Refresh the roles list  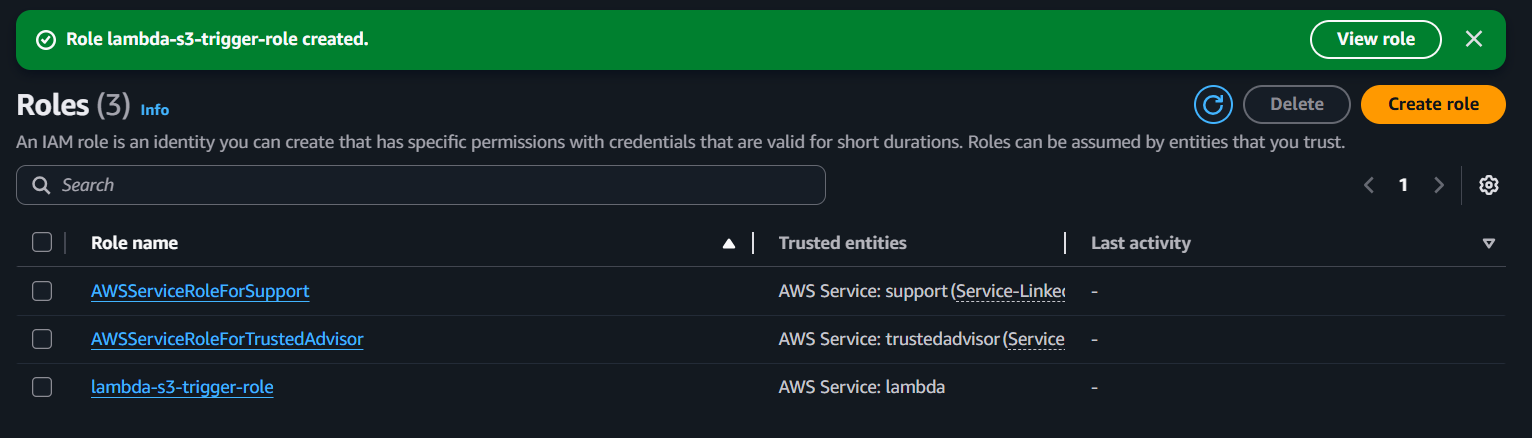pyautogui.click(x=1213, y=104)
